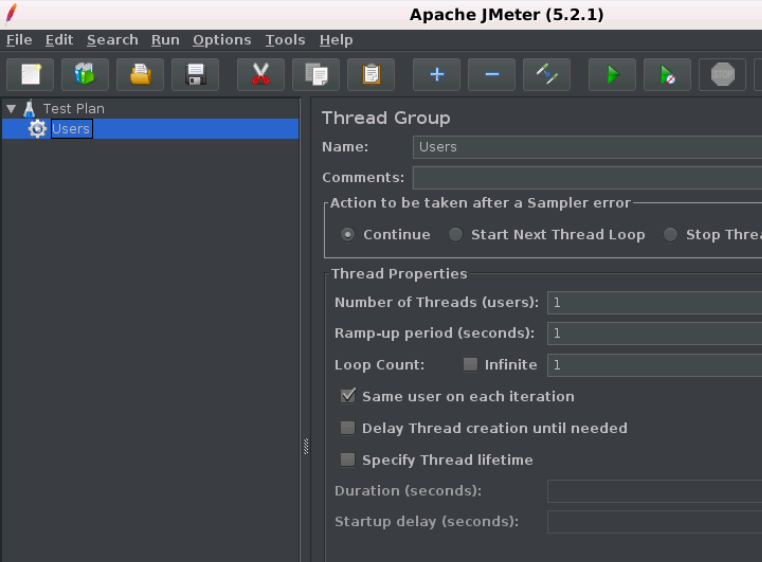Collapse all nodes with the minus icon
The height and width of the screenshot is (562, 762).
click(492, 74)
